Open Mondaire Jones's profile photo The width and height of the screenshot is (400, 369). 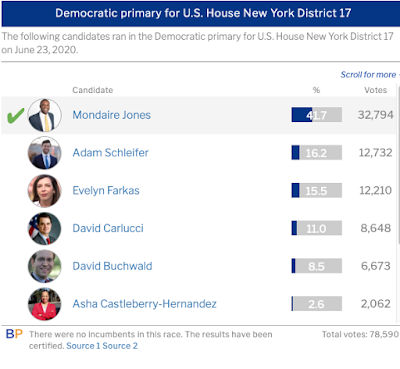pos(44,115)
